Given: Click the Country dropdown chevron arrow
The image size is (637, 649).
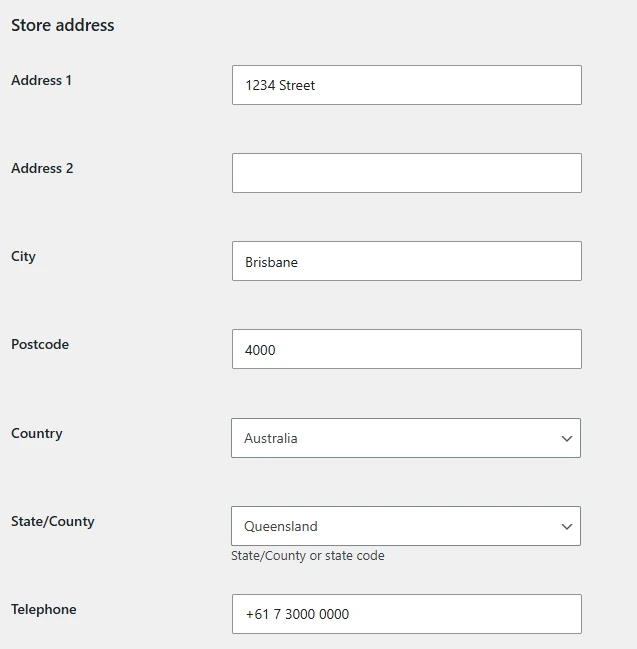Looking at the screenshot, I should pyautogui.click(x=567, y=438).
